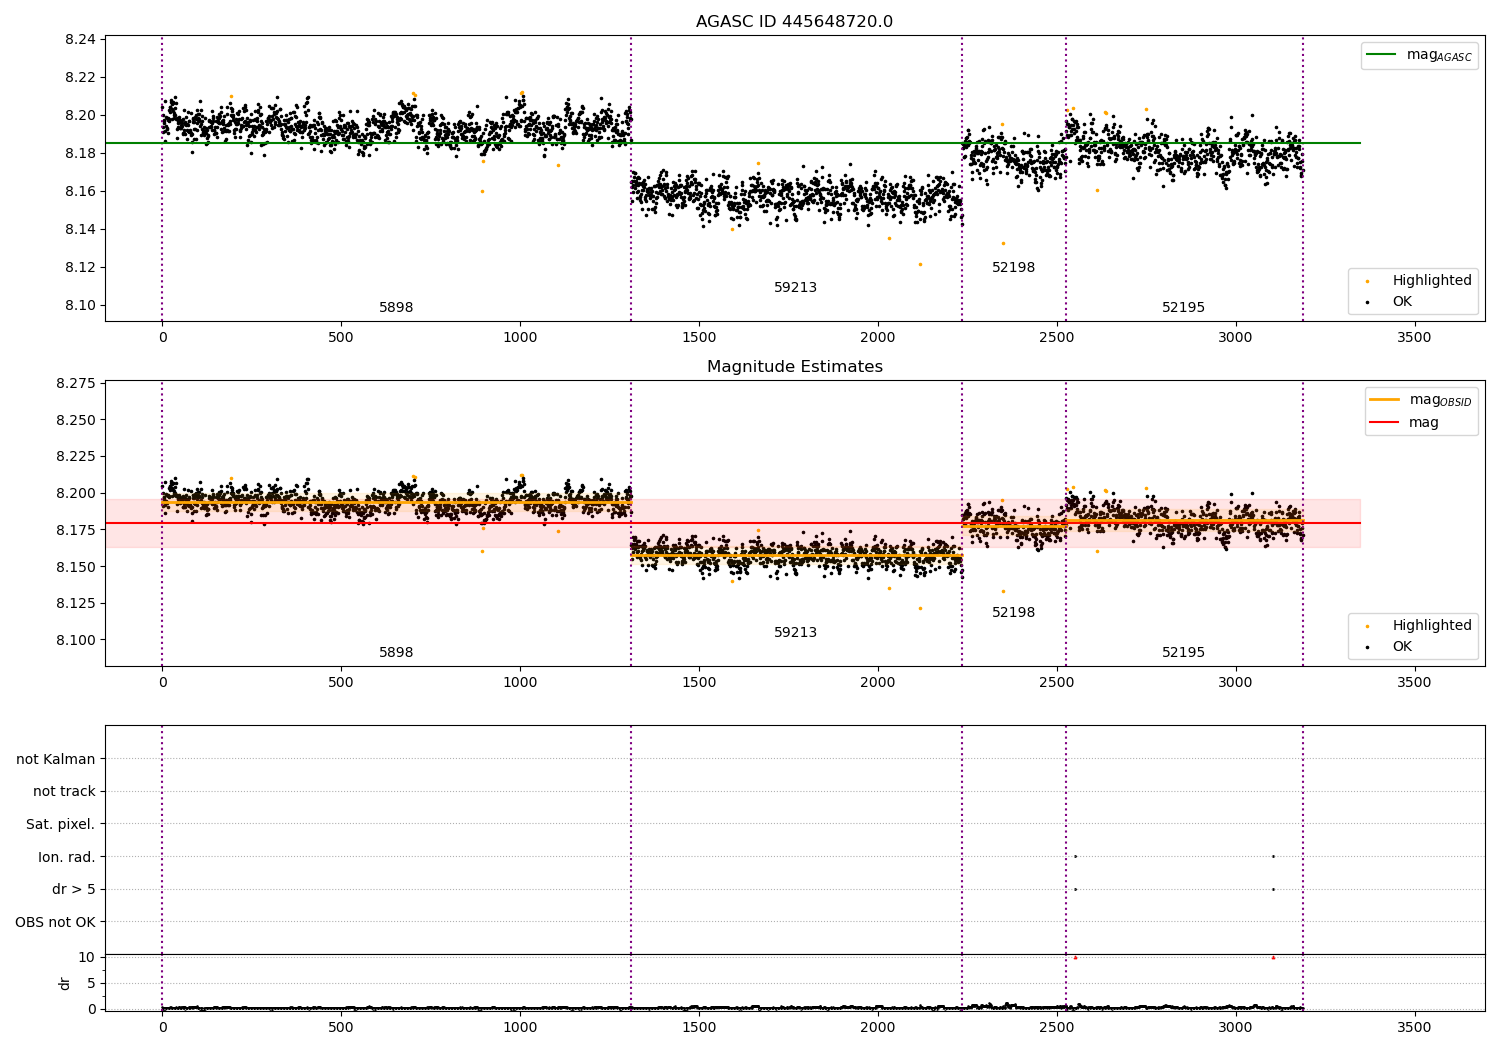Screen dimensions: 1500x1050
Task: Click the Highlighted legend marker in middle plot
Action: (1367, 626)
